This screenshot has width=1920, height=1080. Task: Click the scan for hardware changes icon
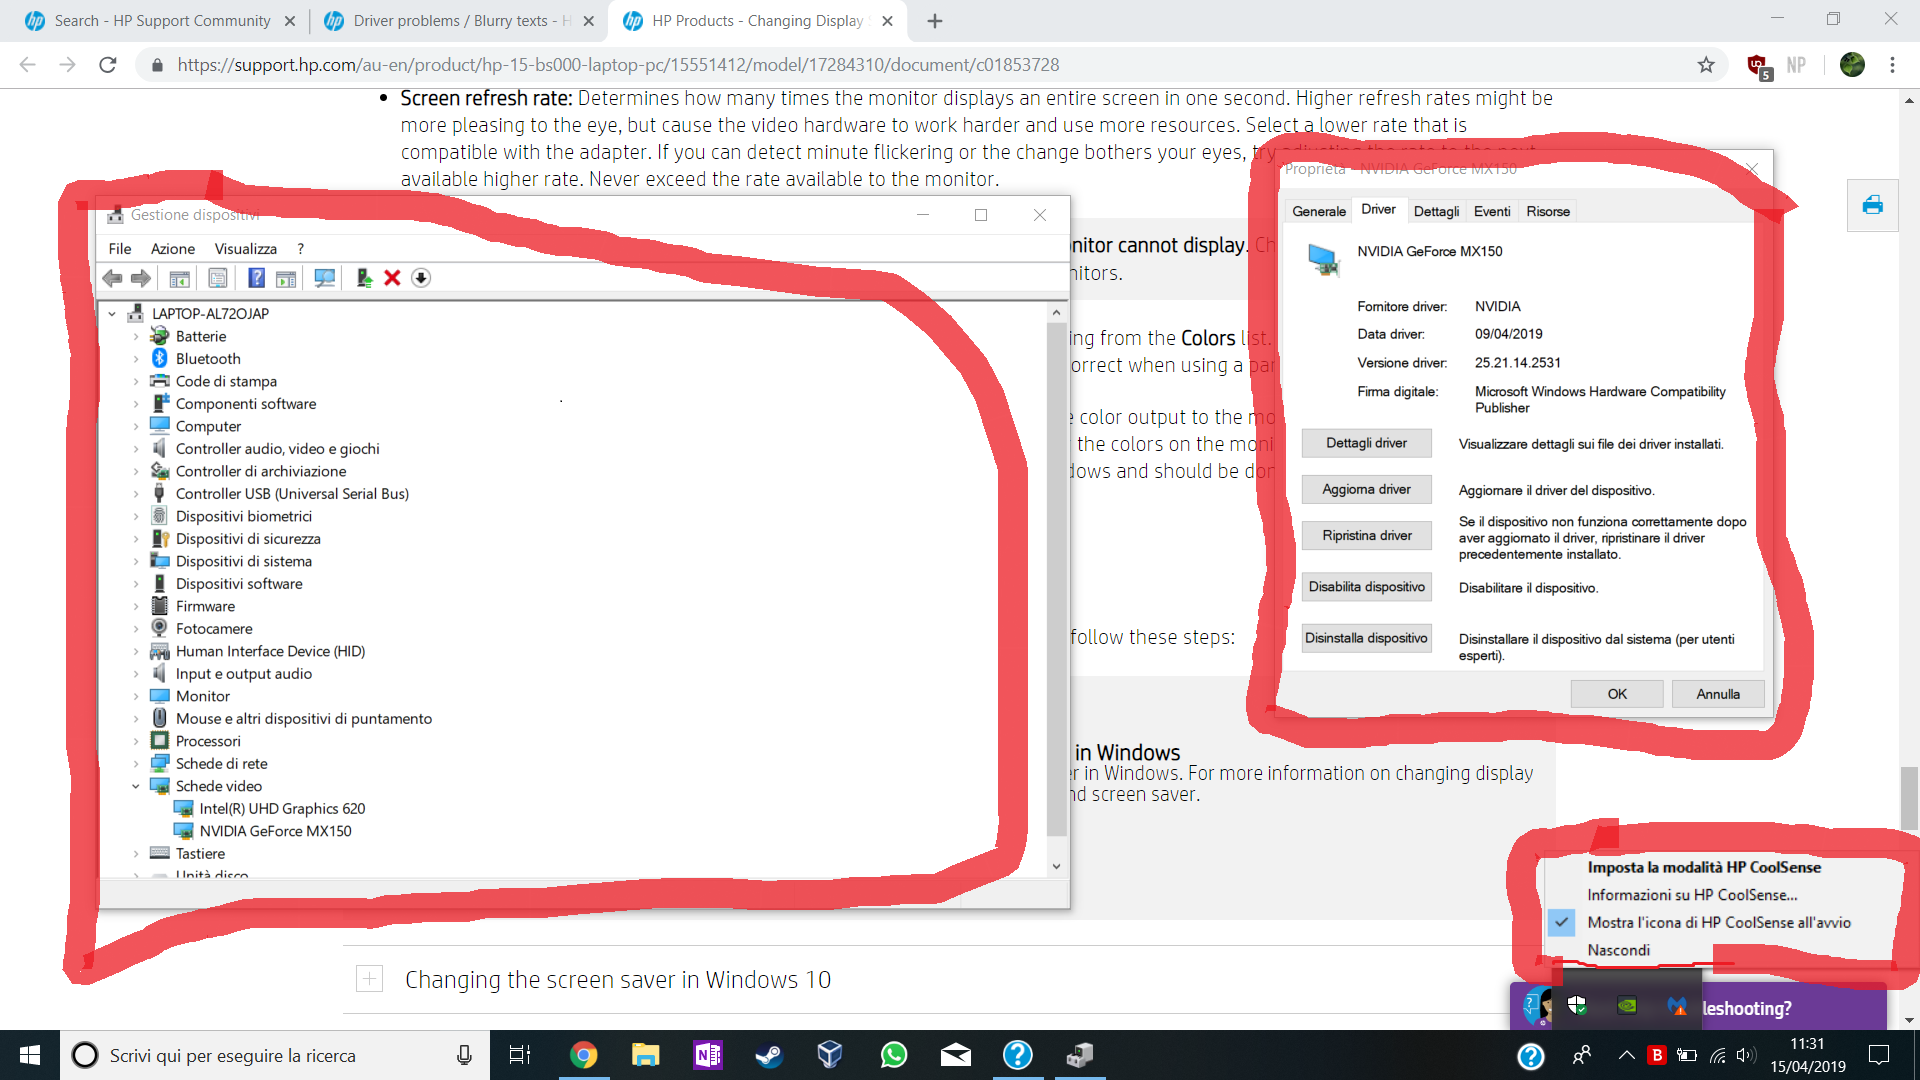pos(325,278)
